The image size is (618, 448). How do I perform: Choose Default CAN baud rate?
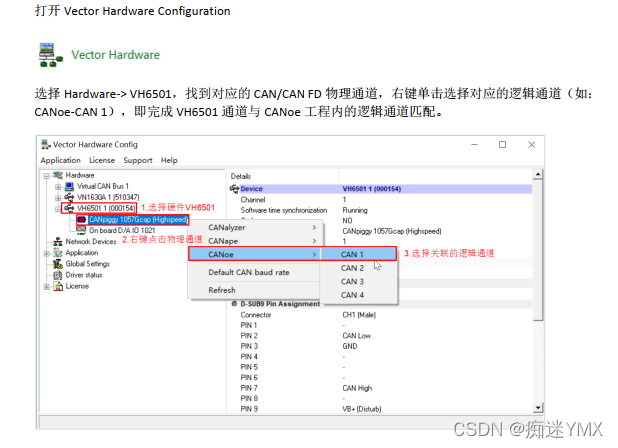tap(255, 272)
